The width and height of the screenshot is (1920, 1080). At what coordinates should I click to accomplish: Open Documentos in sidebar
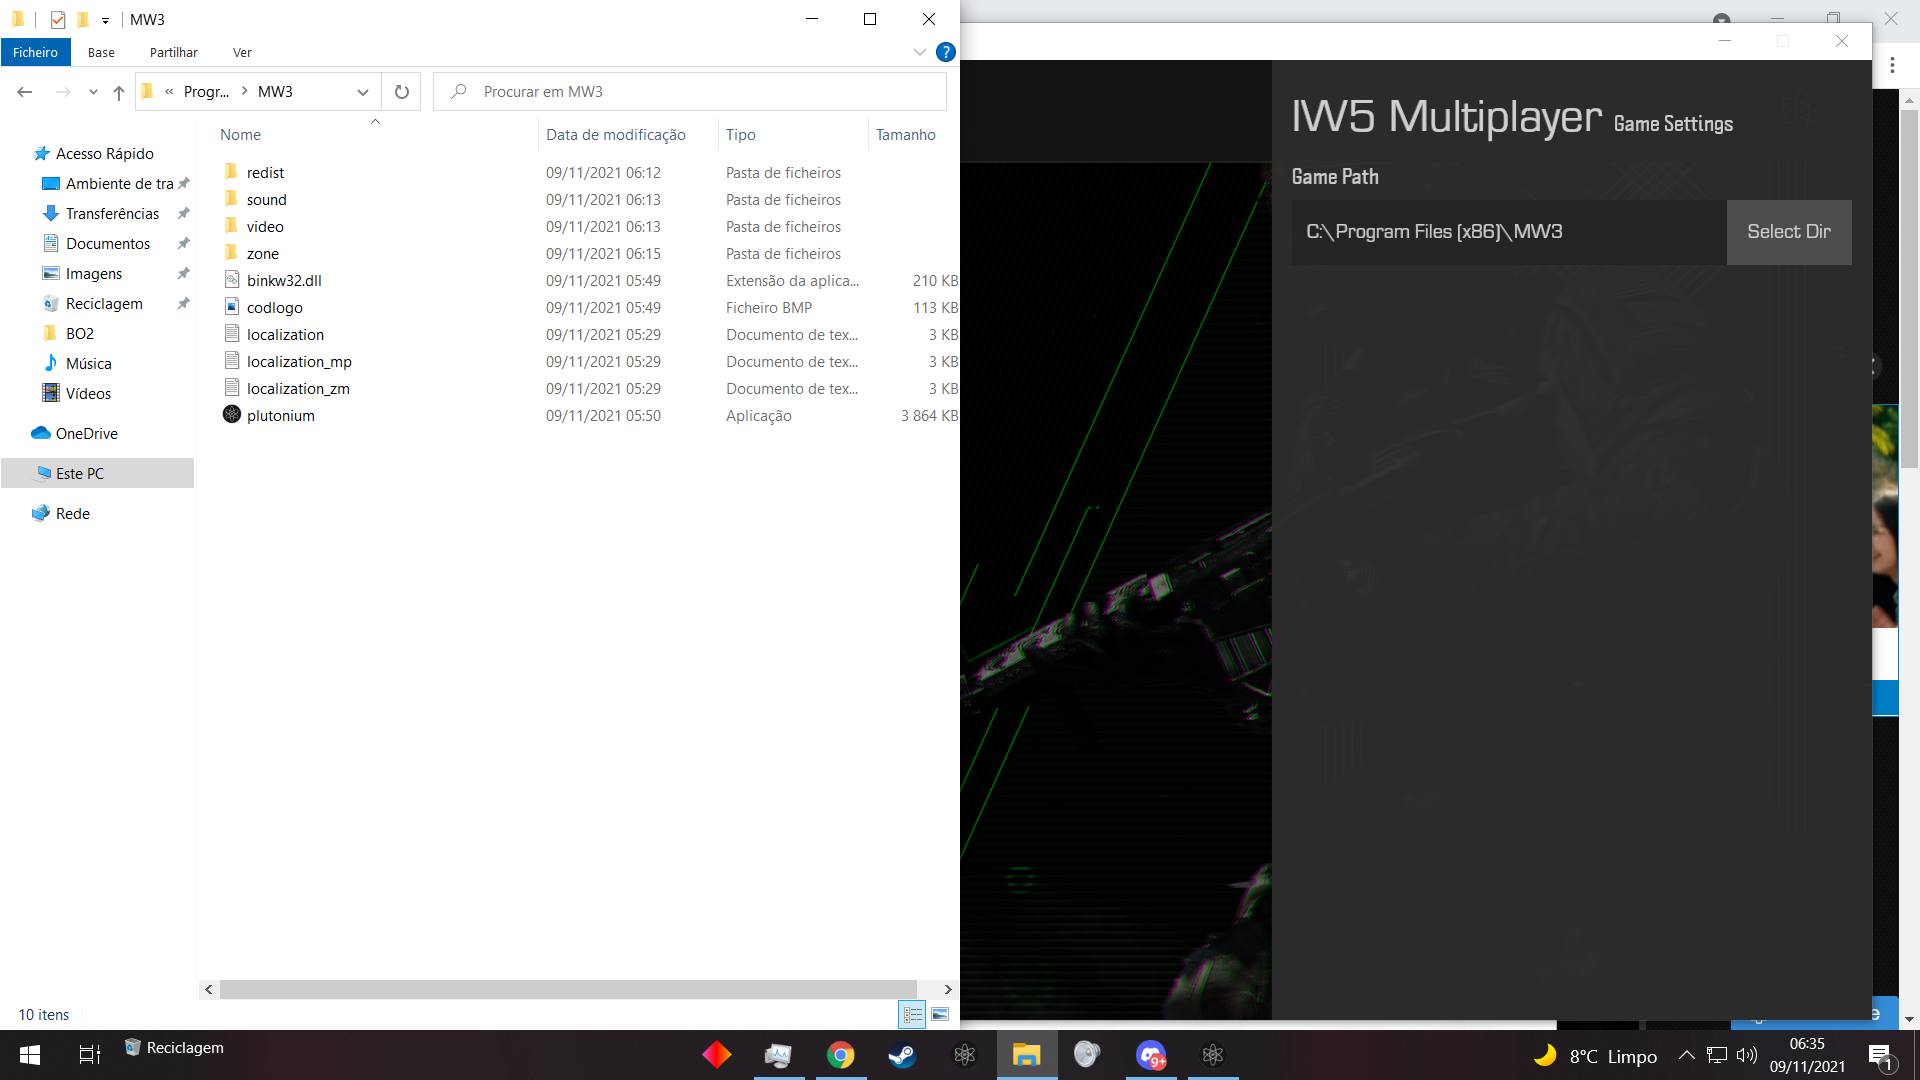pos(107,243)
